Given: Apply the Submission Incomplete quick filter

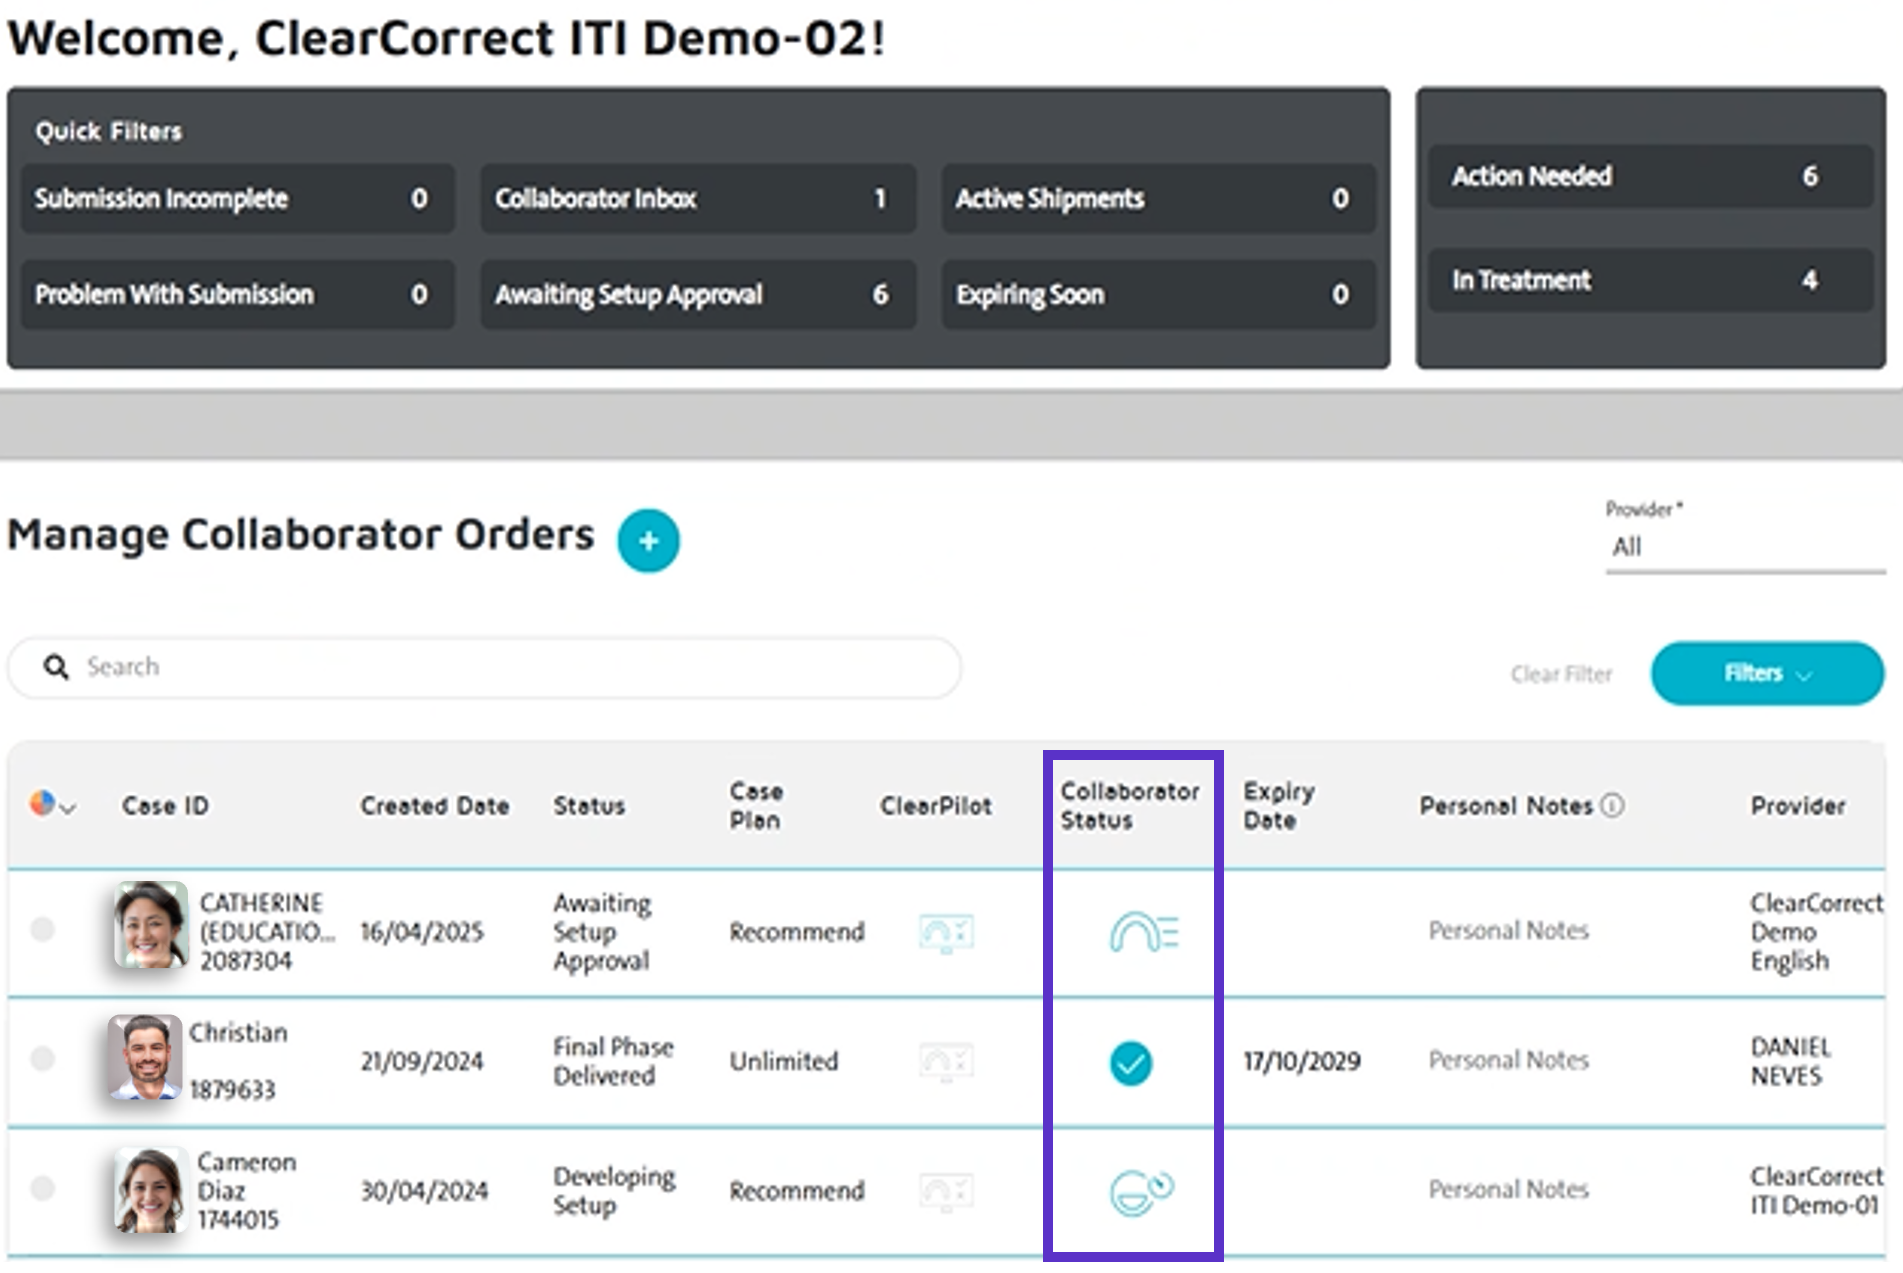Looking at the screenshot, I should (238, 199).
